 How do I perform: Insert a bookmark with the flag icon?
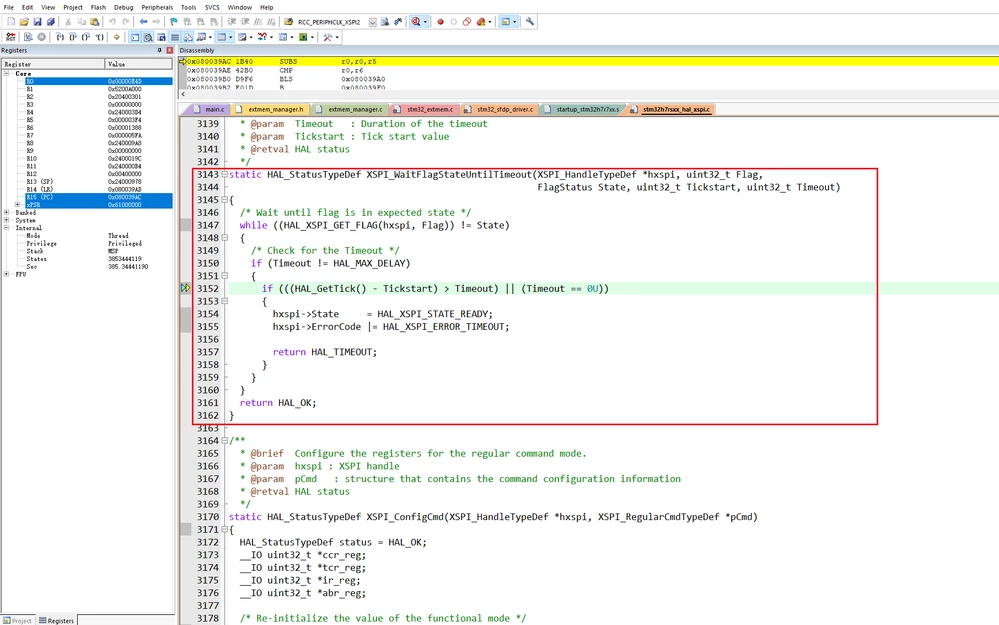[173, 22]
